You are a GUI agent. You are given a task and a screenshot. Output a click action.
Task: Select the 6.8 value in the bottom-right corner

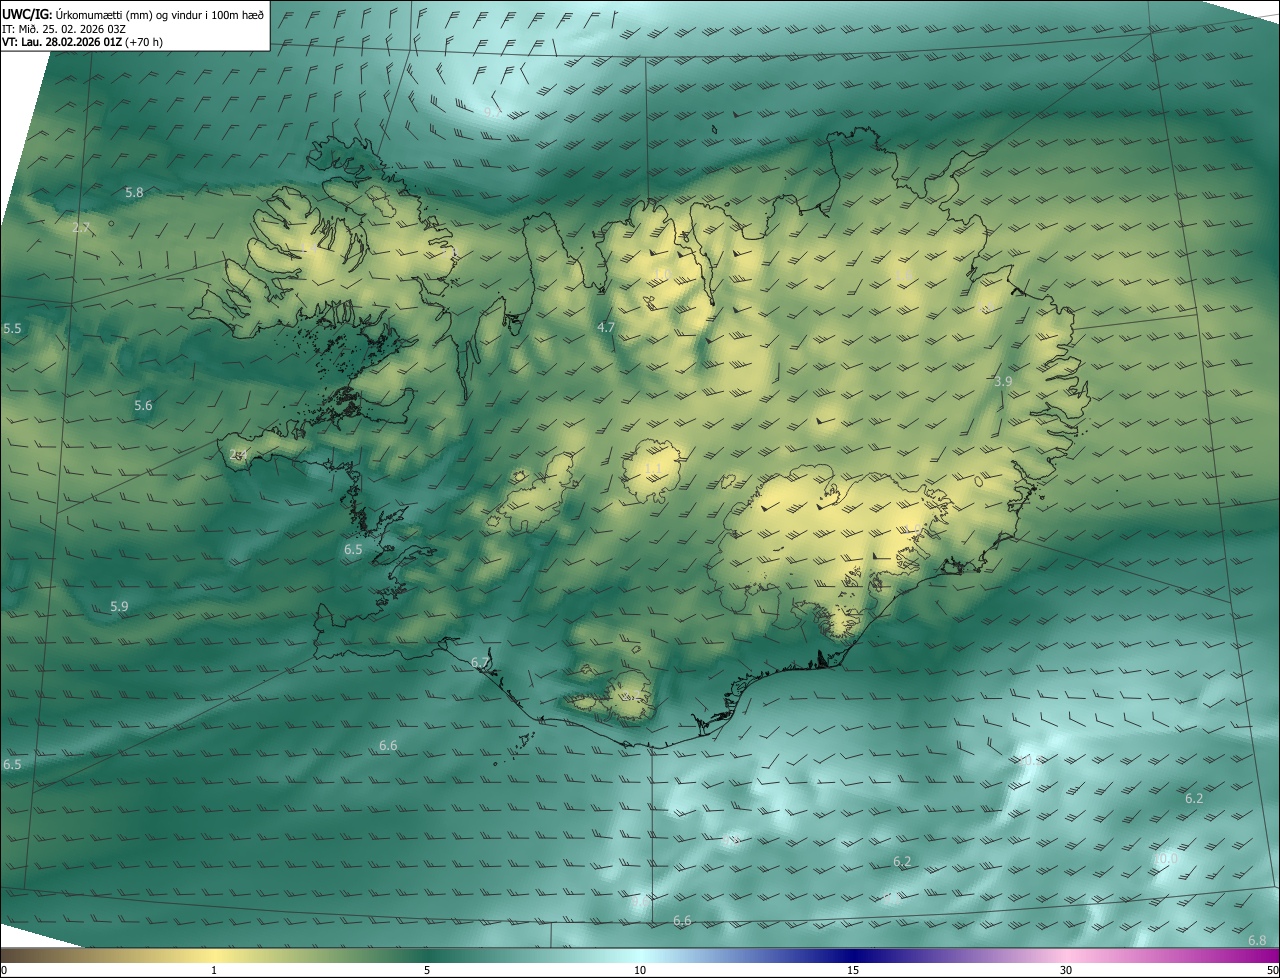pyautogui.click(x=1257, y=940)
